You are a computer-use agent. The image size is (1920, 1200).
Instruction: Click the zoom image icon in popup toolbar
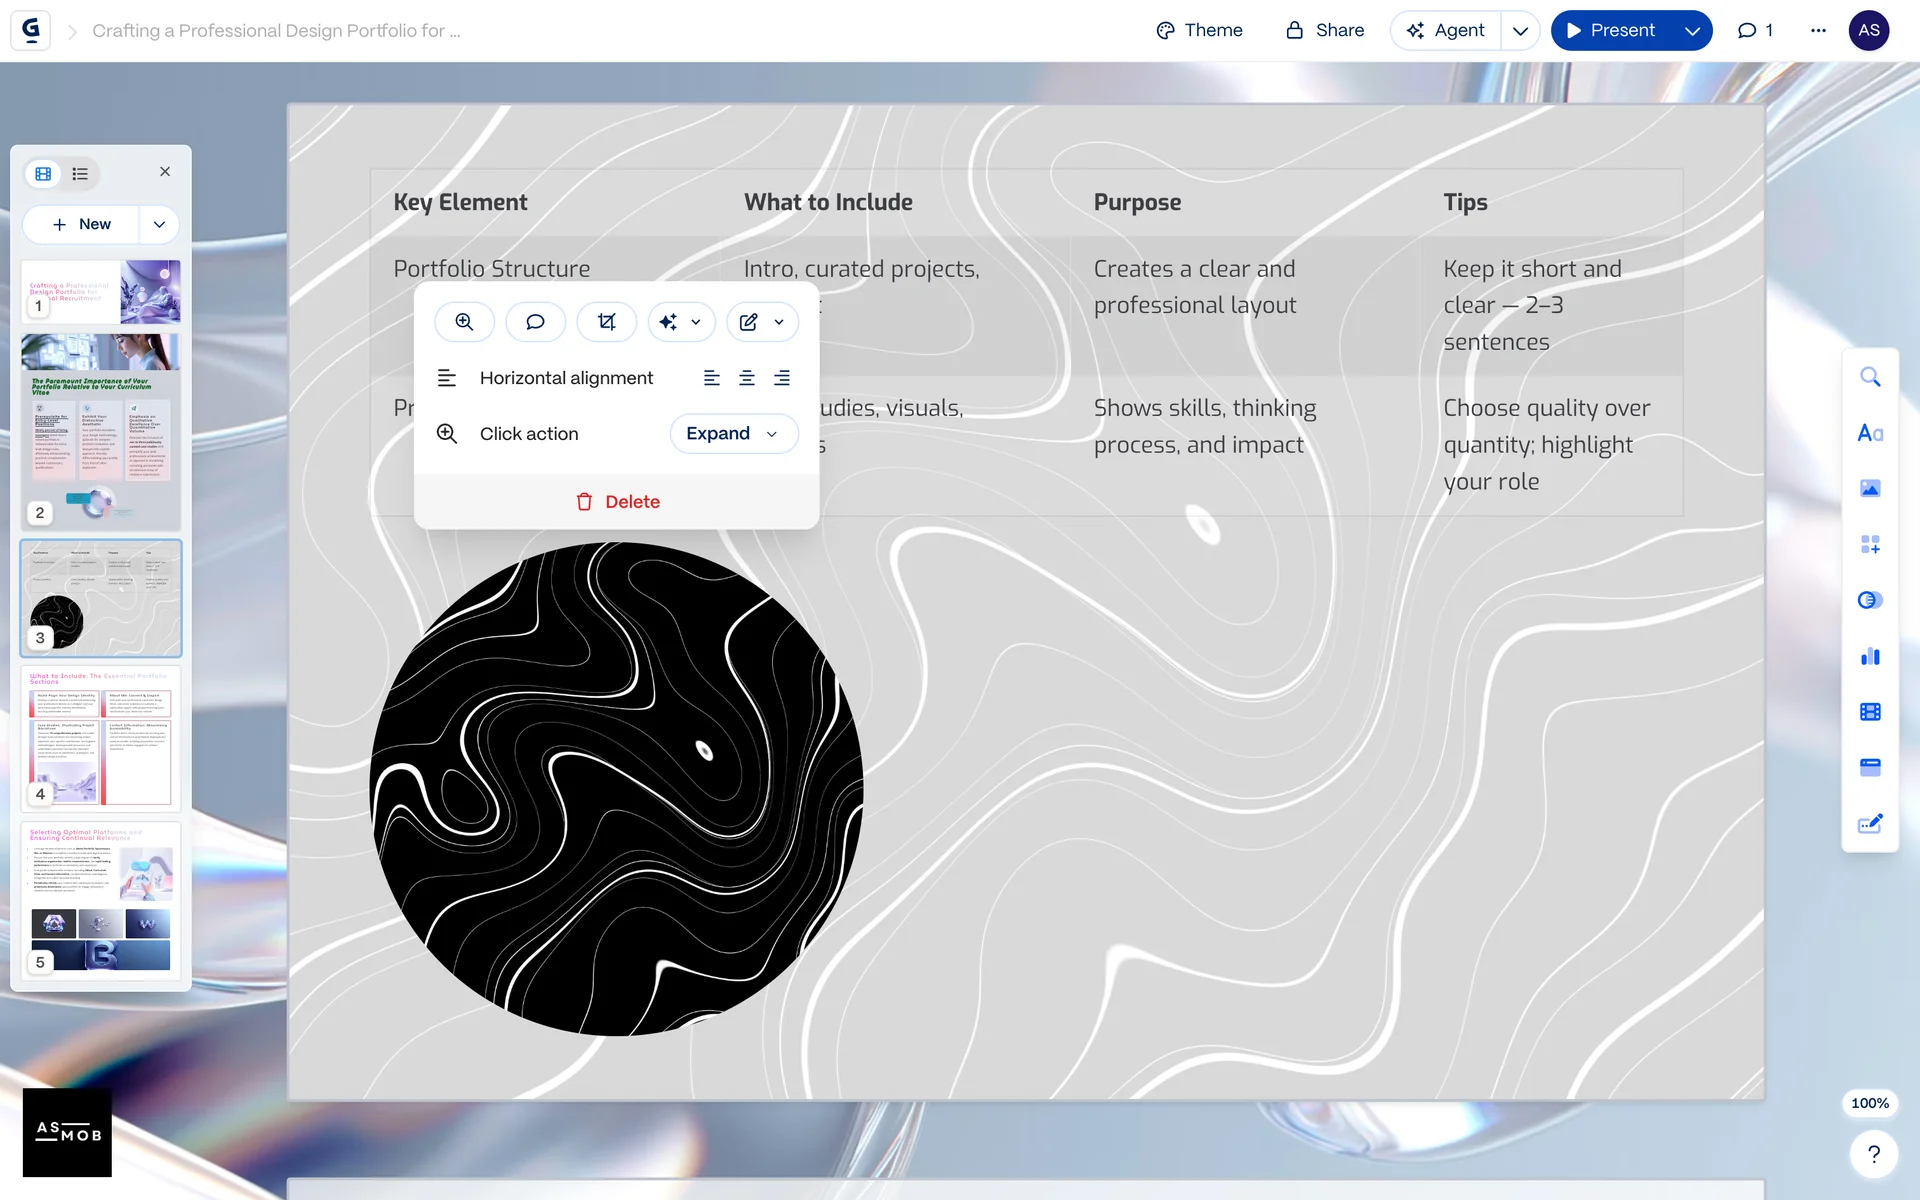(x=464, y=322)
